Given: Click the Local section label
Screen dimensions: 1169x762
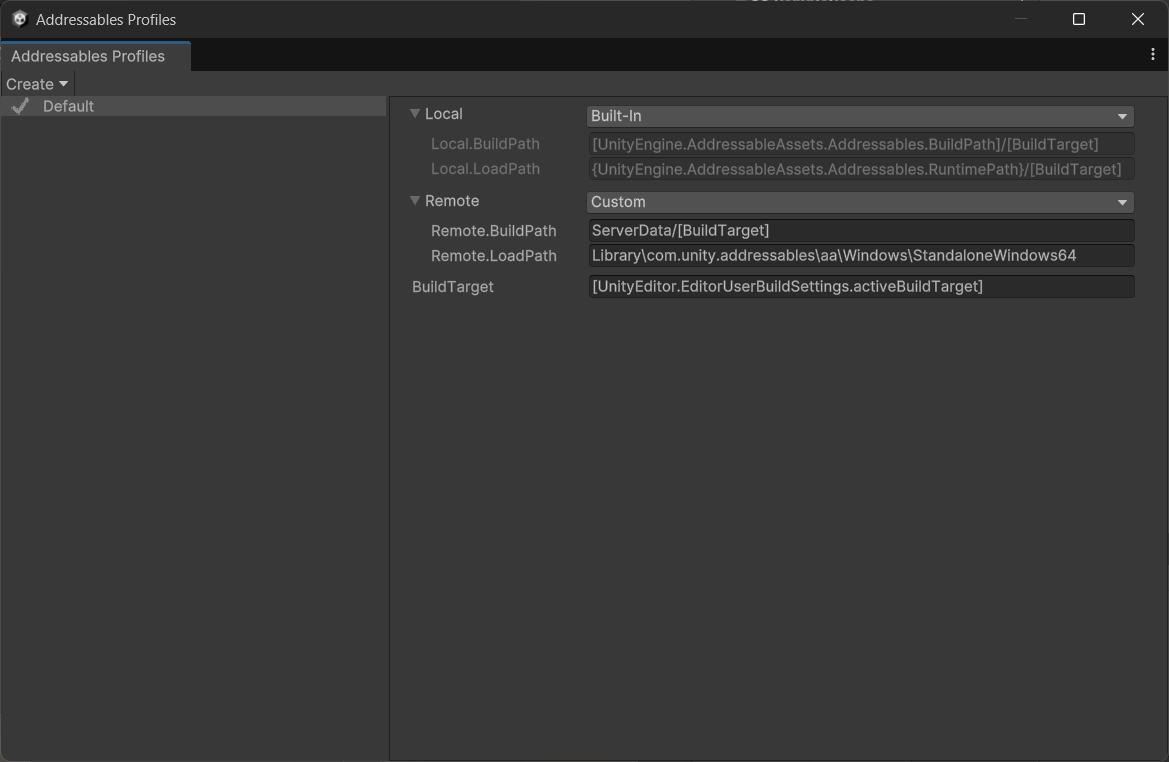Looking at the screenshot, I should coord(444,114).
